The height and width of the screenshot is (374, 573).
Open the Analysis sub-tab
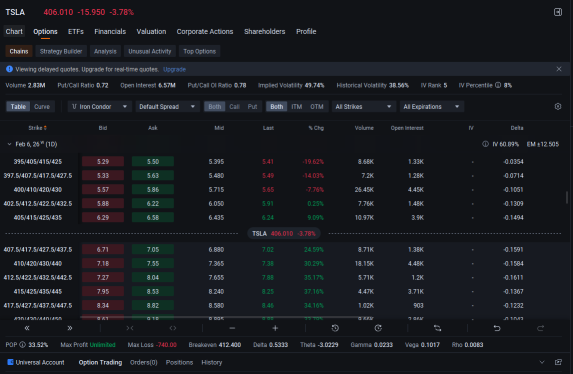[105, 51]
